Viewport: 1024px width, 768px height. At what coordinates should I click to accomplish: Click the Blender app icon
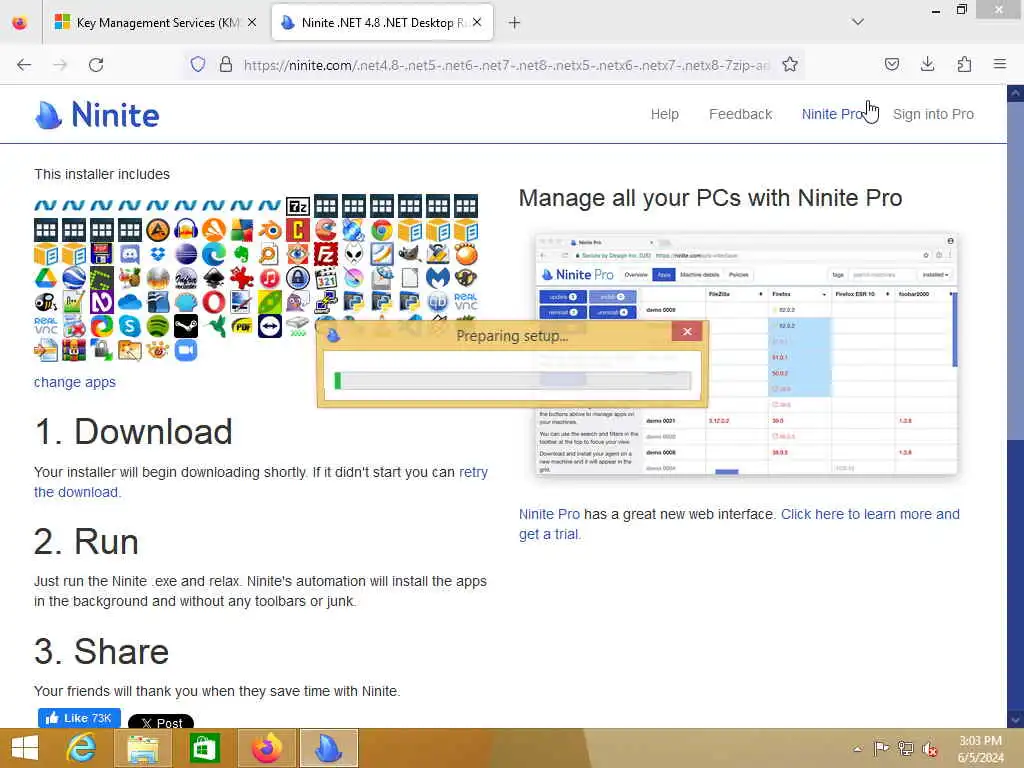(x=270, y=231)
